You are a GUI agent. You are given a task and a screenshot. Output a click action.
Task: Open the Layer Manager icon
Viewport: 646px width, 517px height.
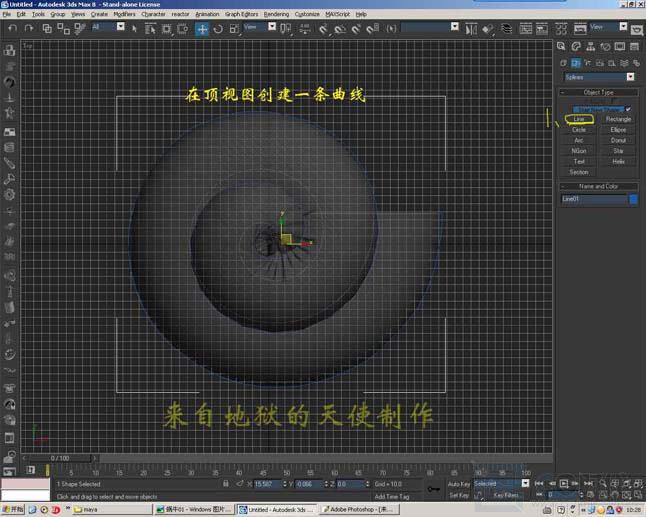506,29
